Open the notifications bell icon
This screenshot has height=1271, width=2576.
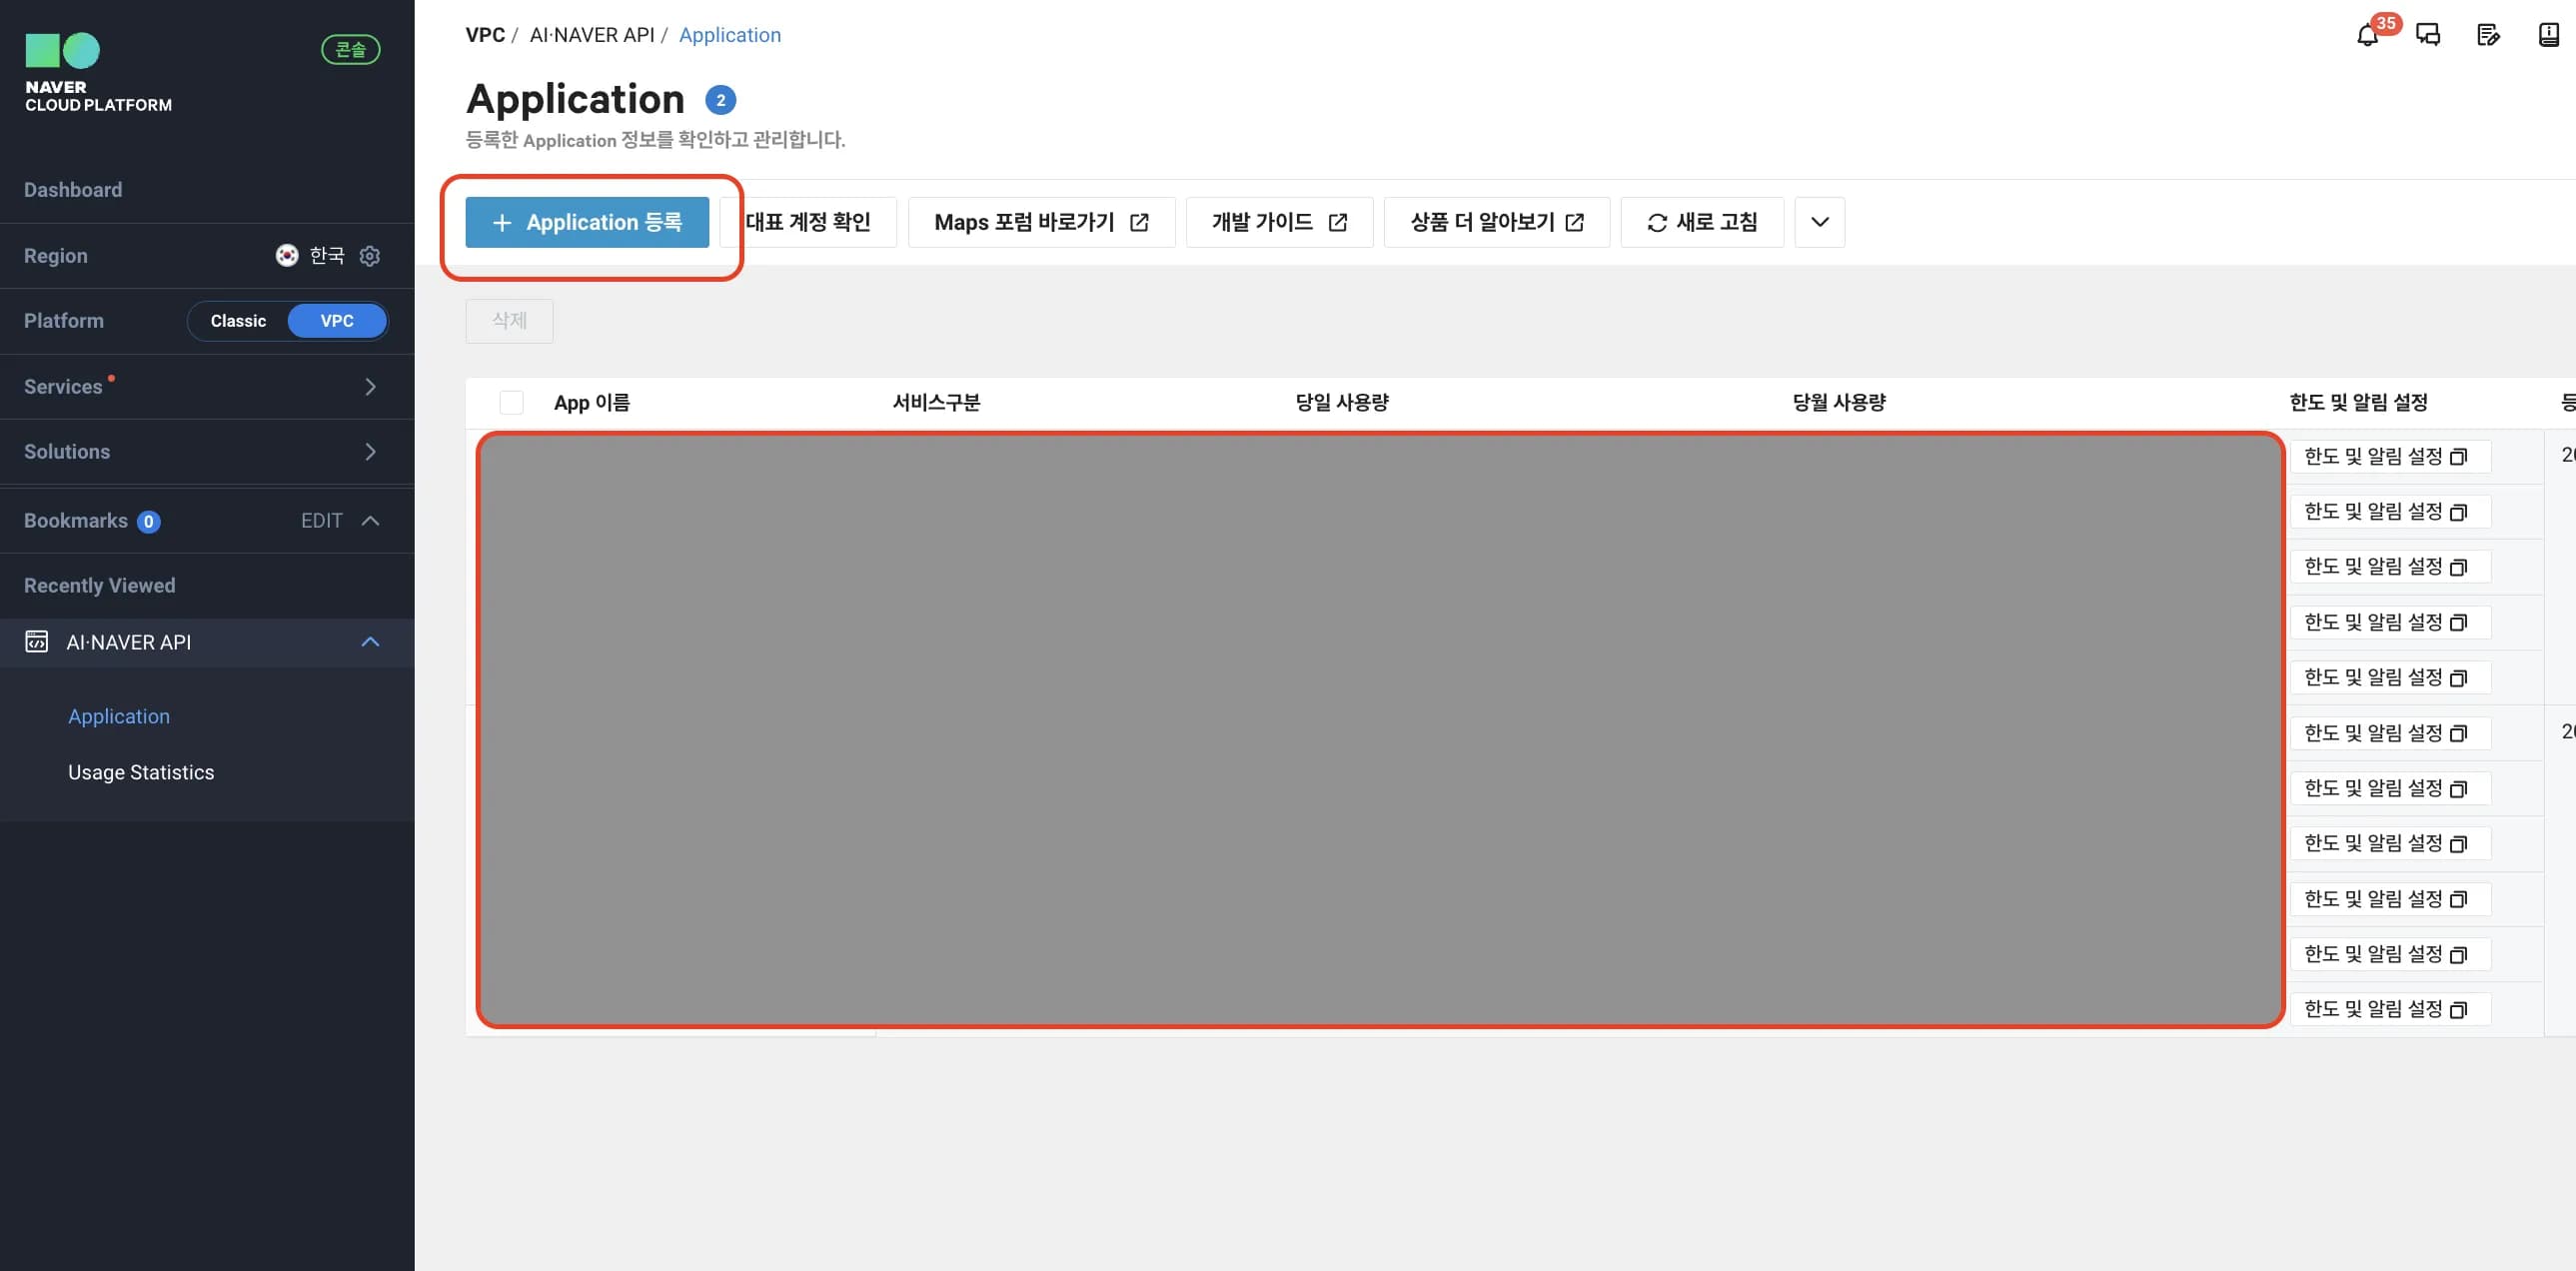pyautogui.click(x=2367, y=35)
